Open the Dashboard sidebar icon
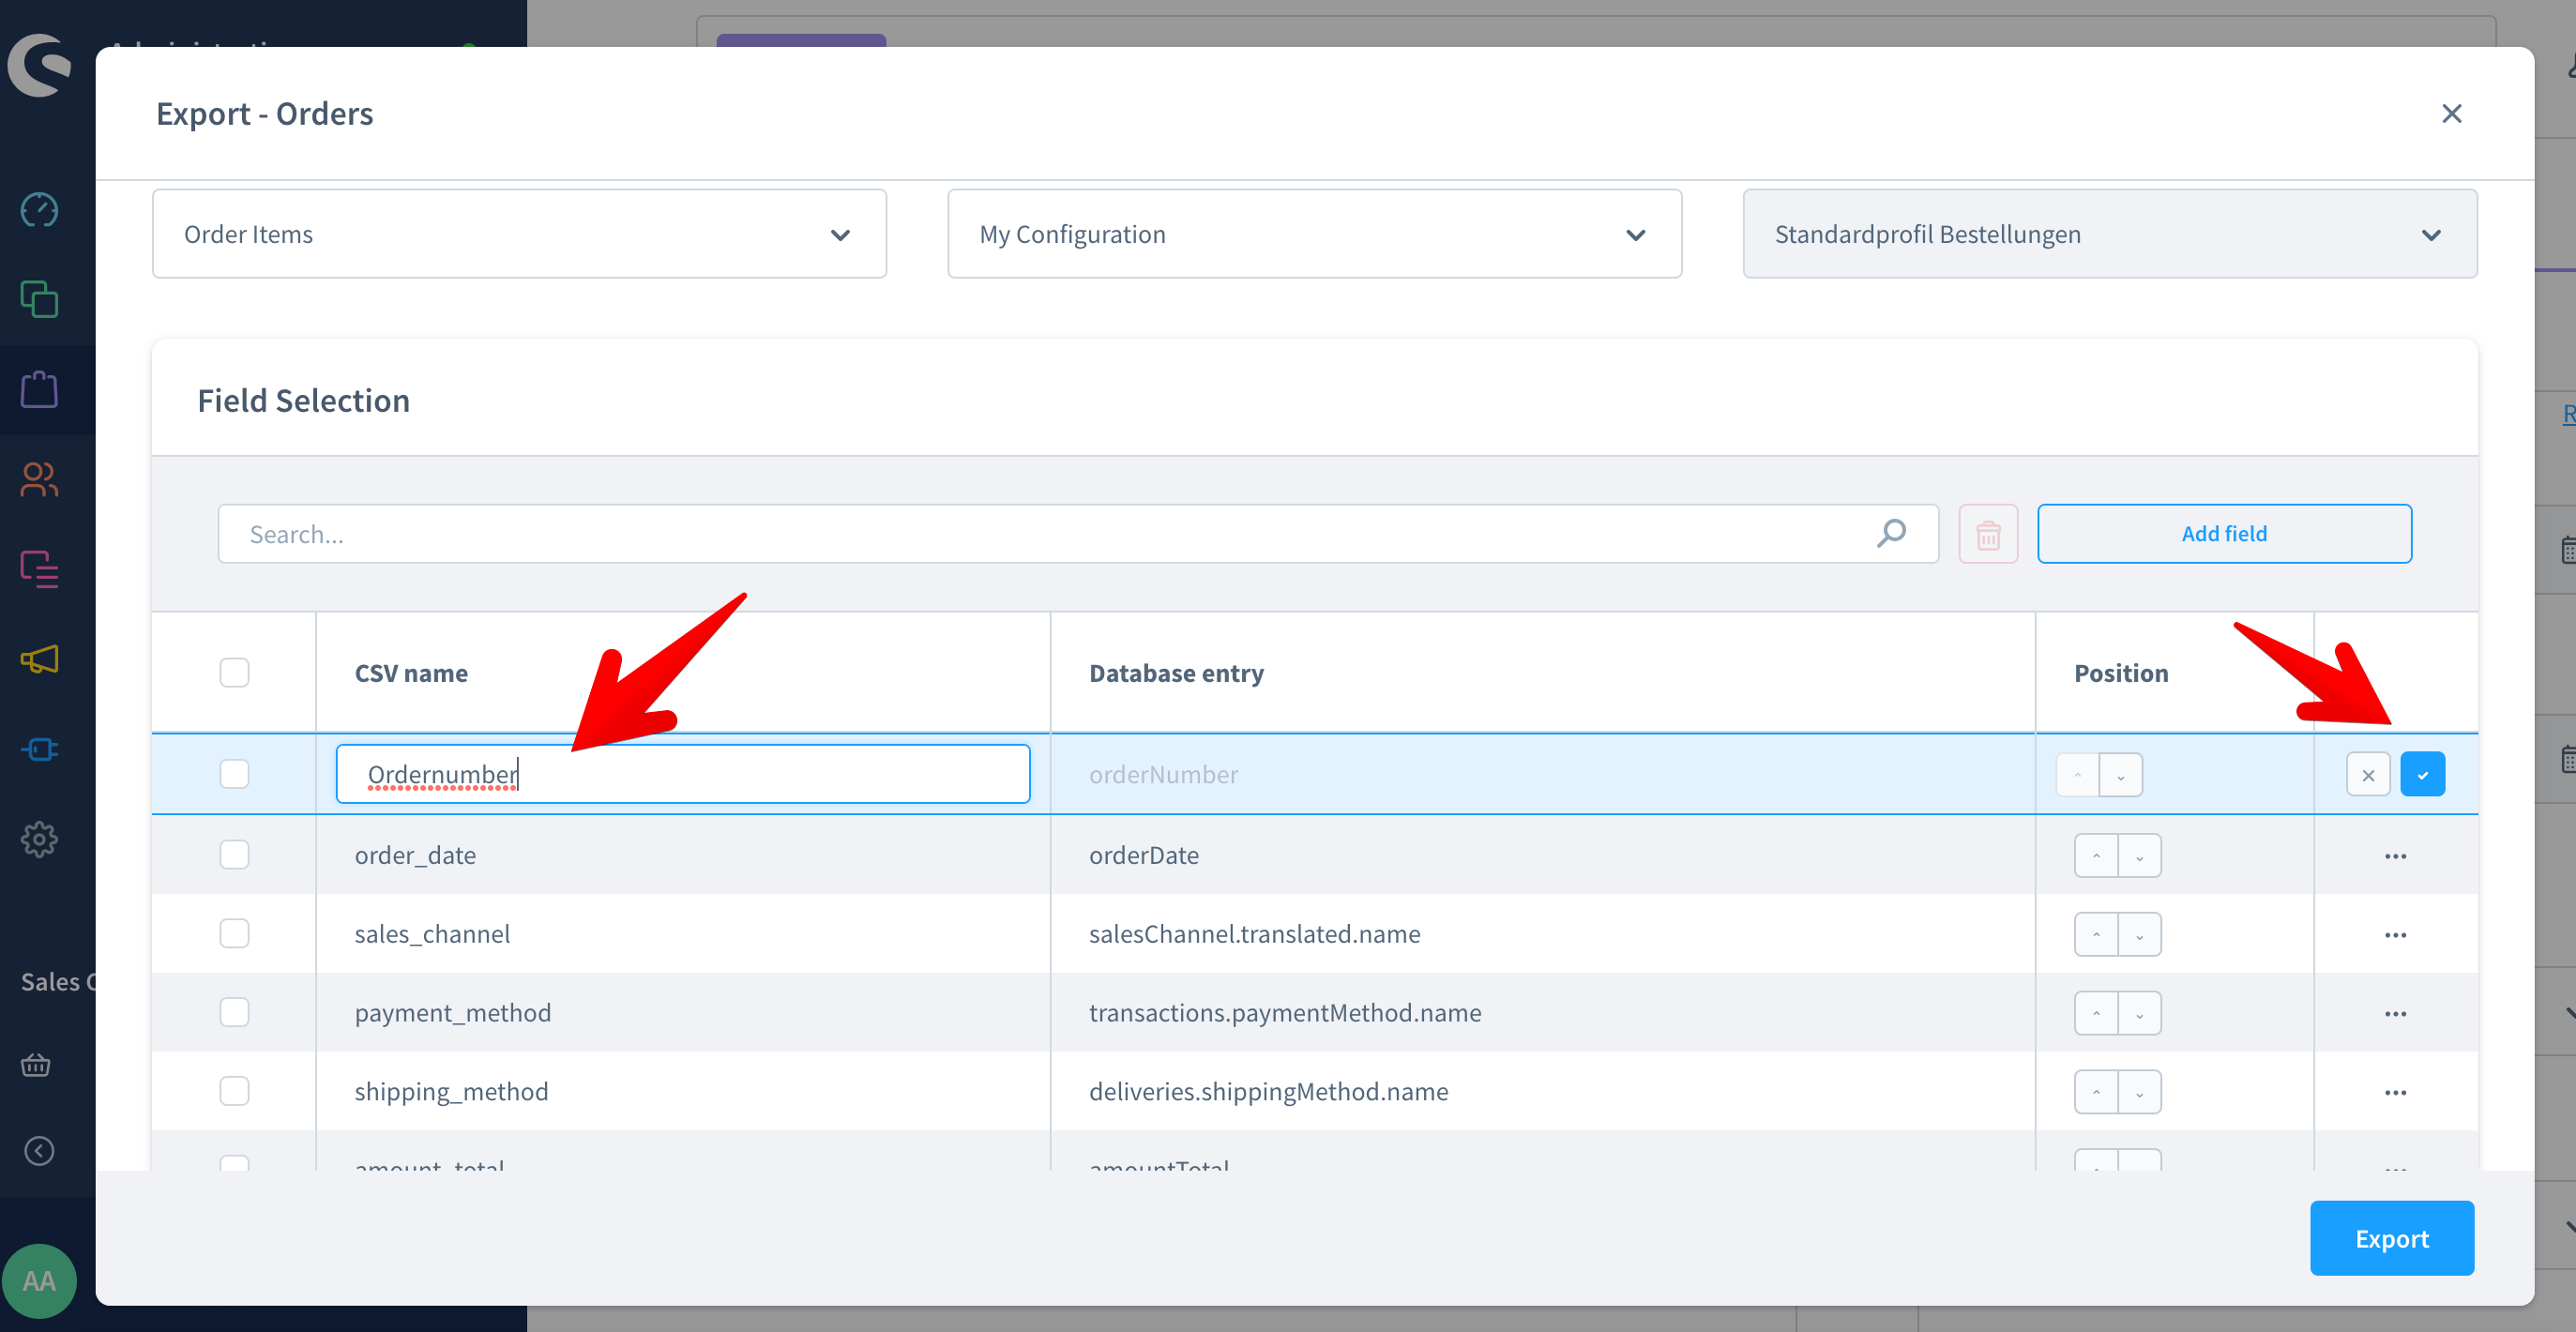The height and width of the screenshot is (1332, 2576). (39, 210)
